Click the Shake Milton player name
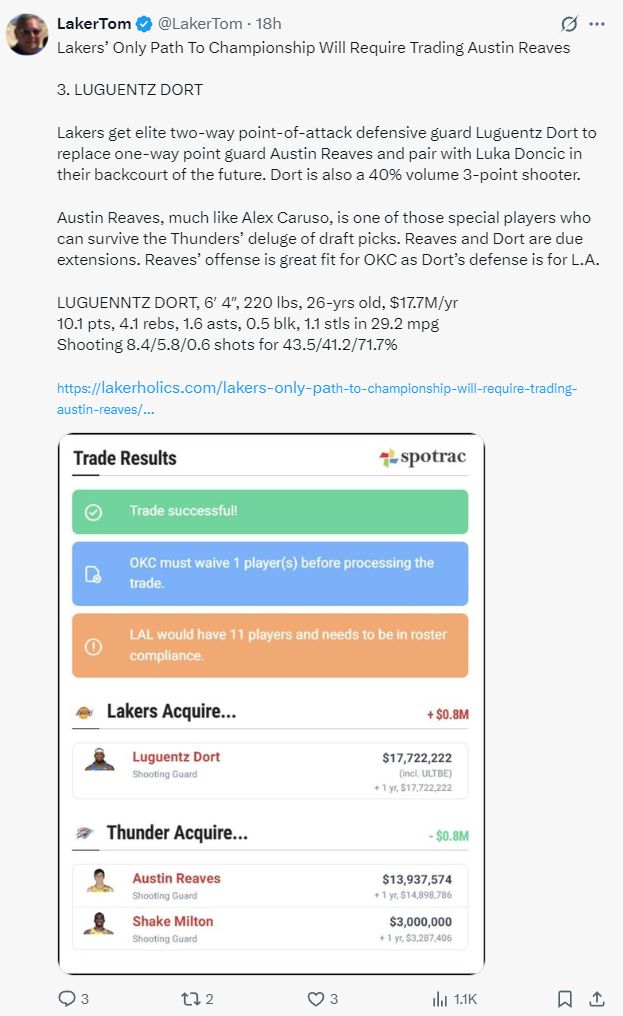 (172, 921)
